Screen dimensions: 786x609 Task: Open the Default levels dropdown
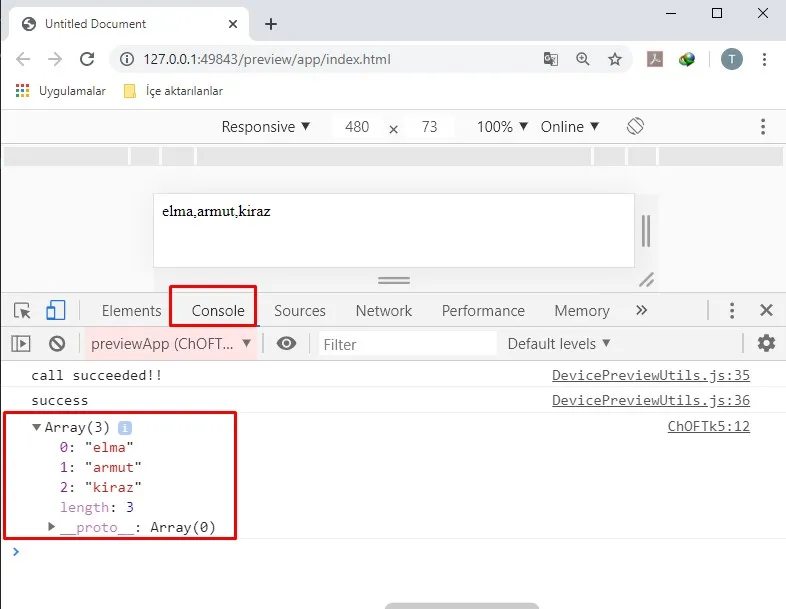point(559,344)
